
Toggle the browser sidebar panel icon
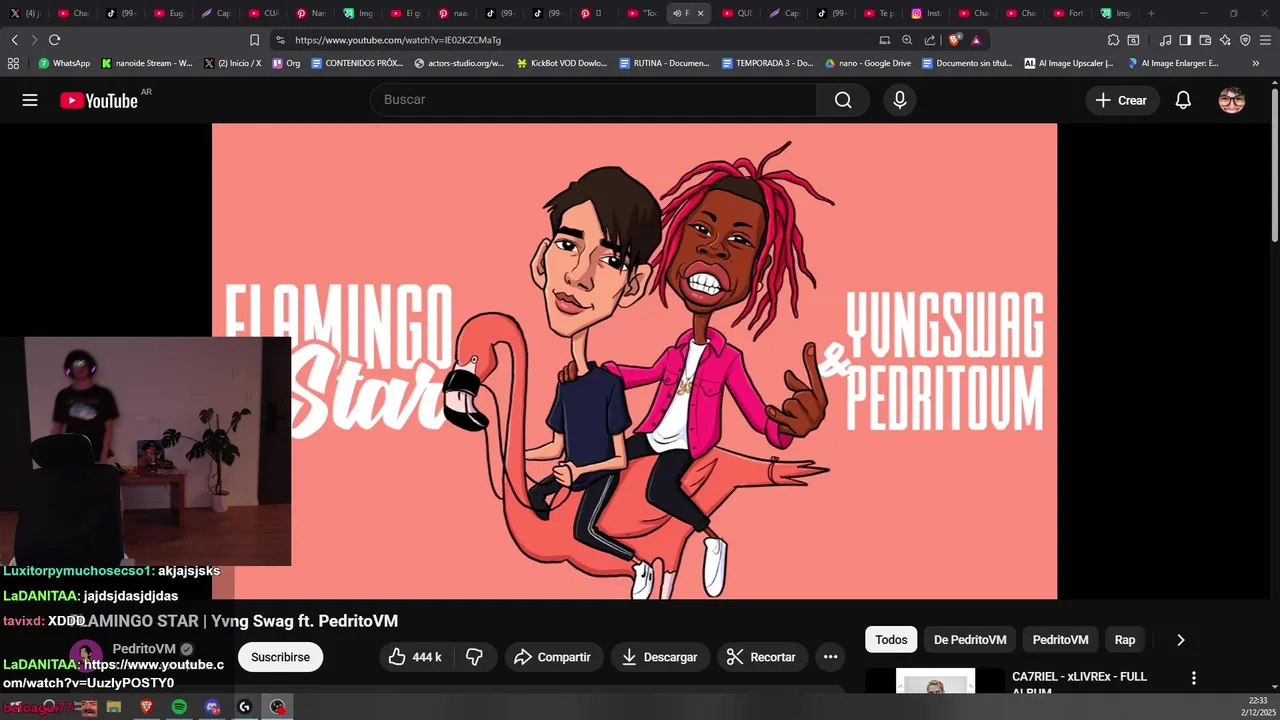pos(1185,40)
